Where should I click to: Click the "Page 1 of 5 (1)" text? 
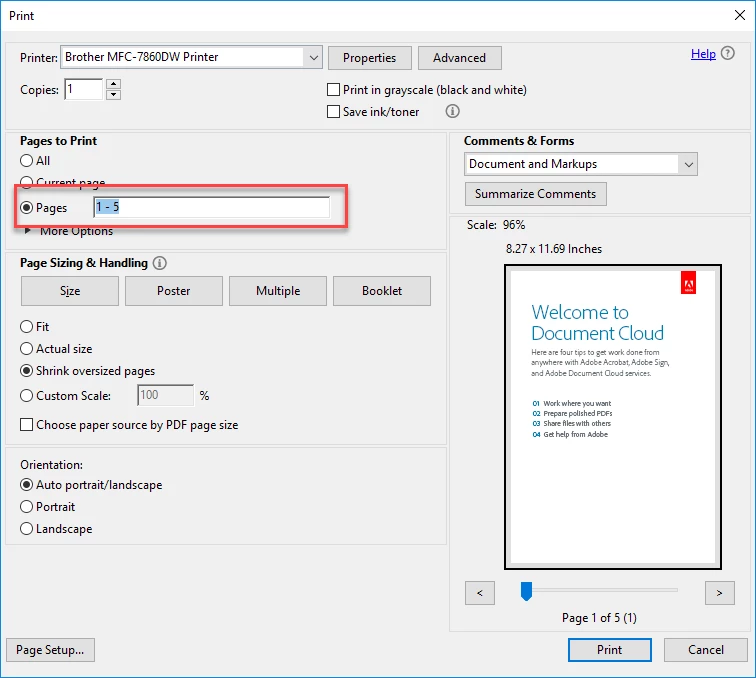[x=599, y=618]
